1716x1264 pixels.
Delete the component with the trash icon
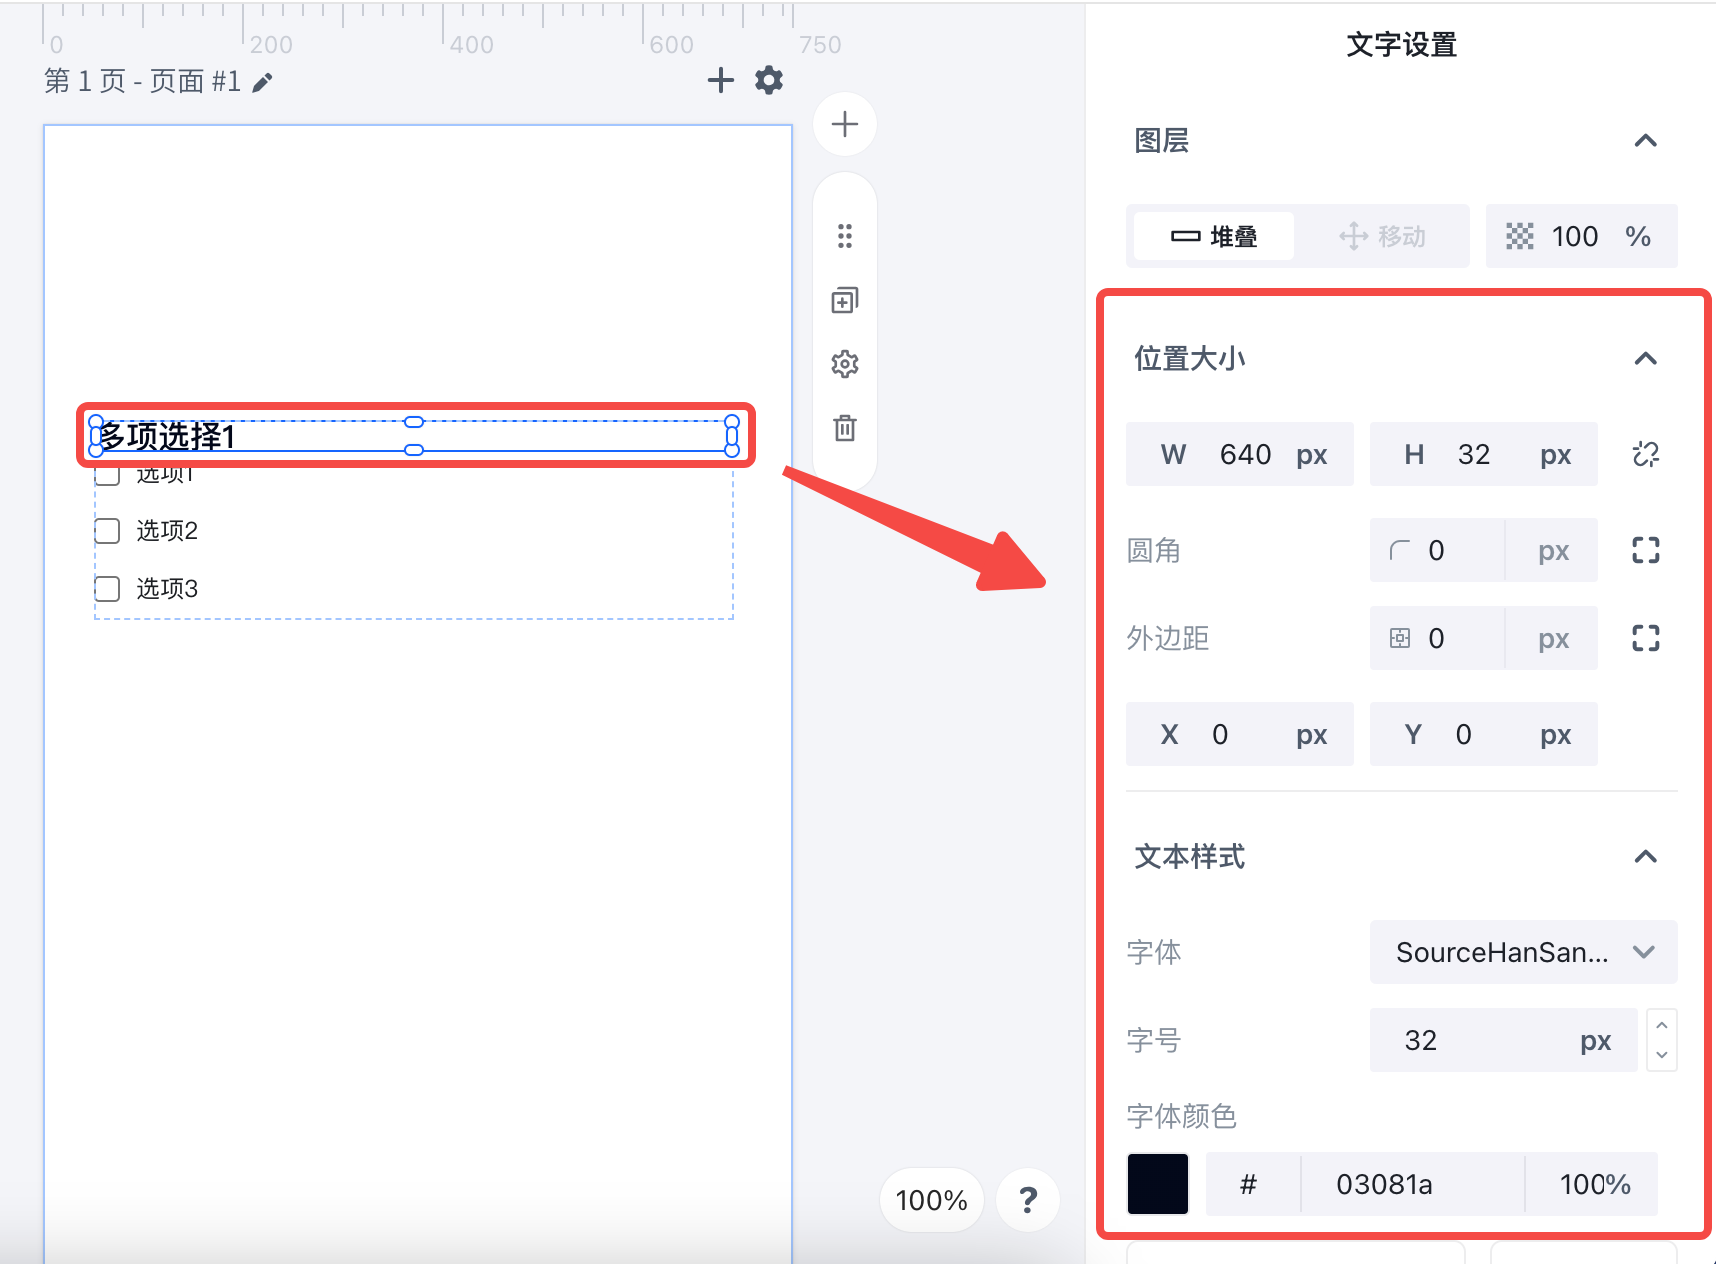845,428
